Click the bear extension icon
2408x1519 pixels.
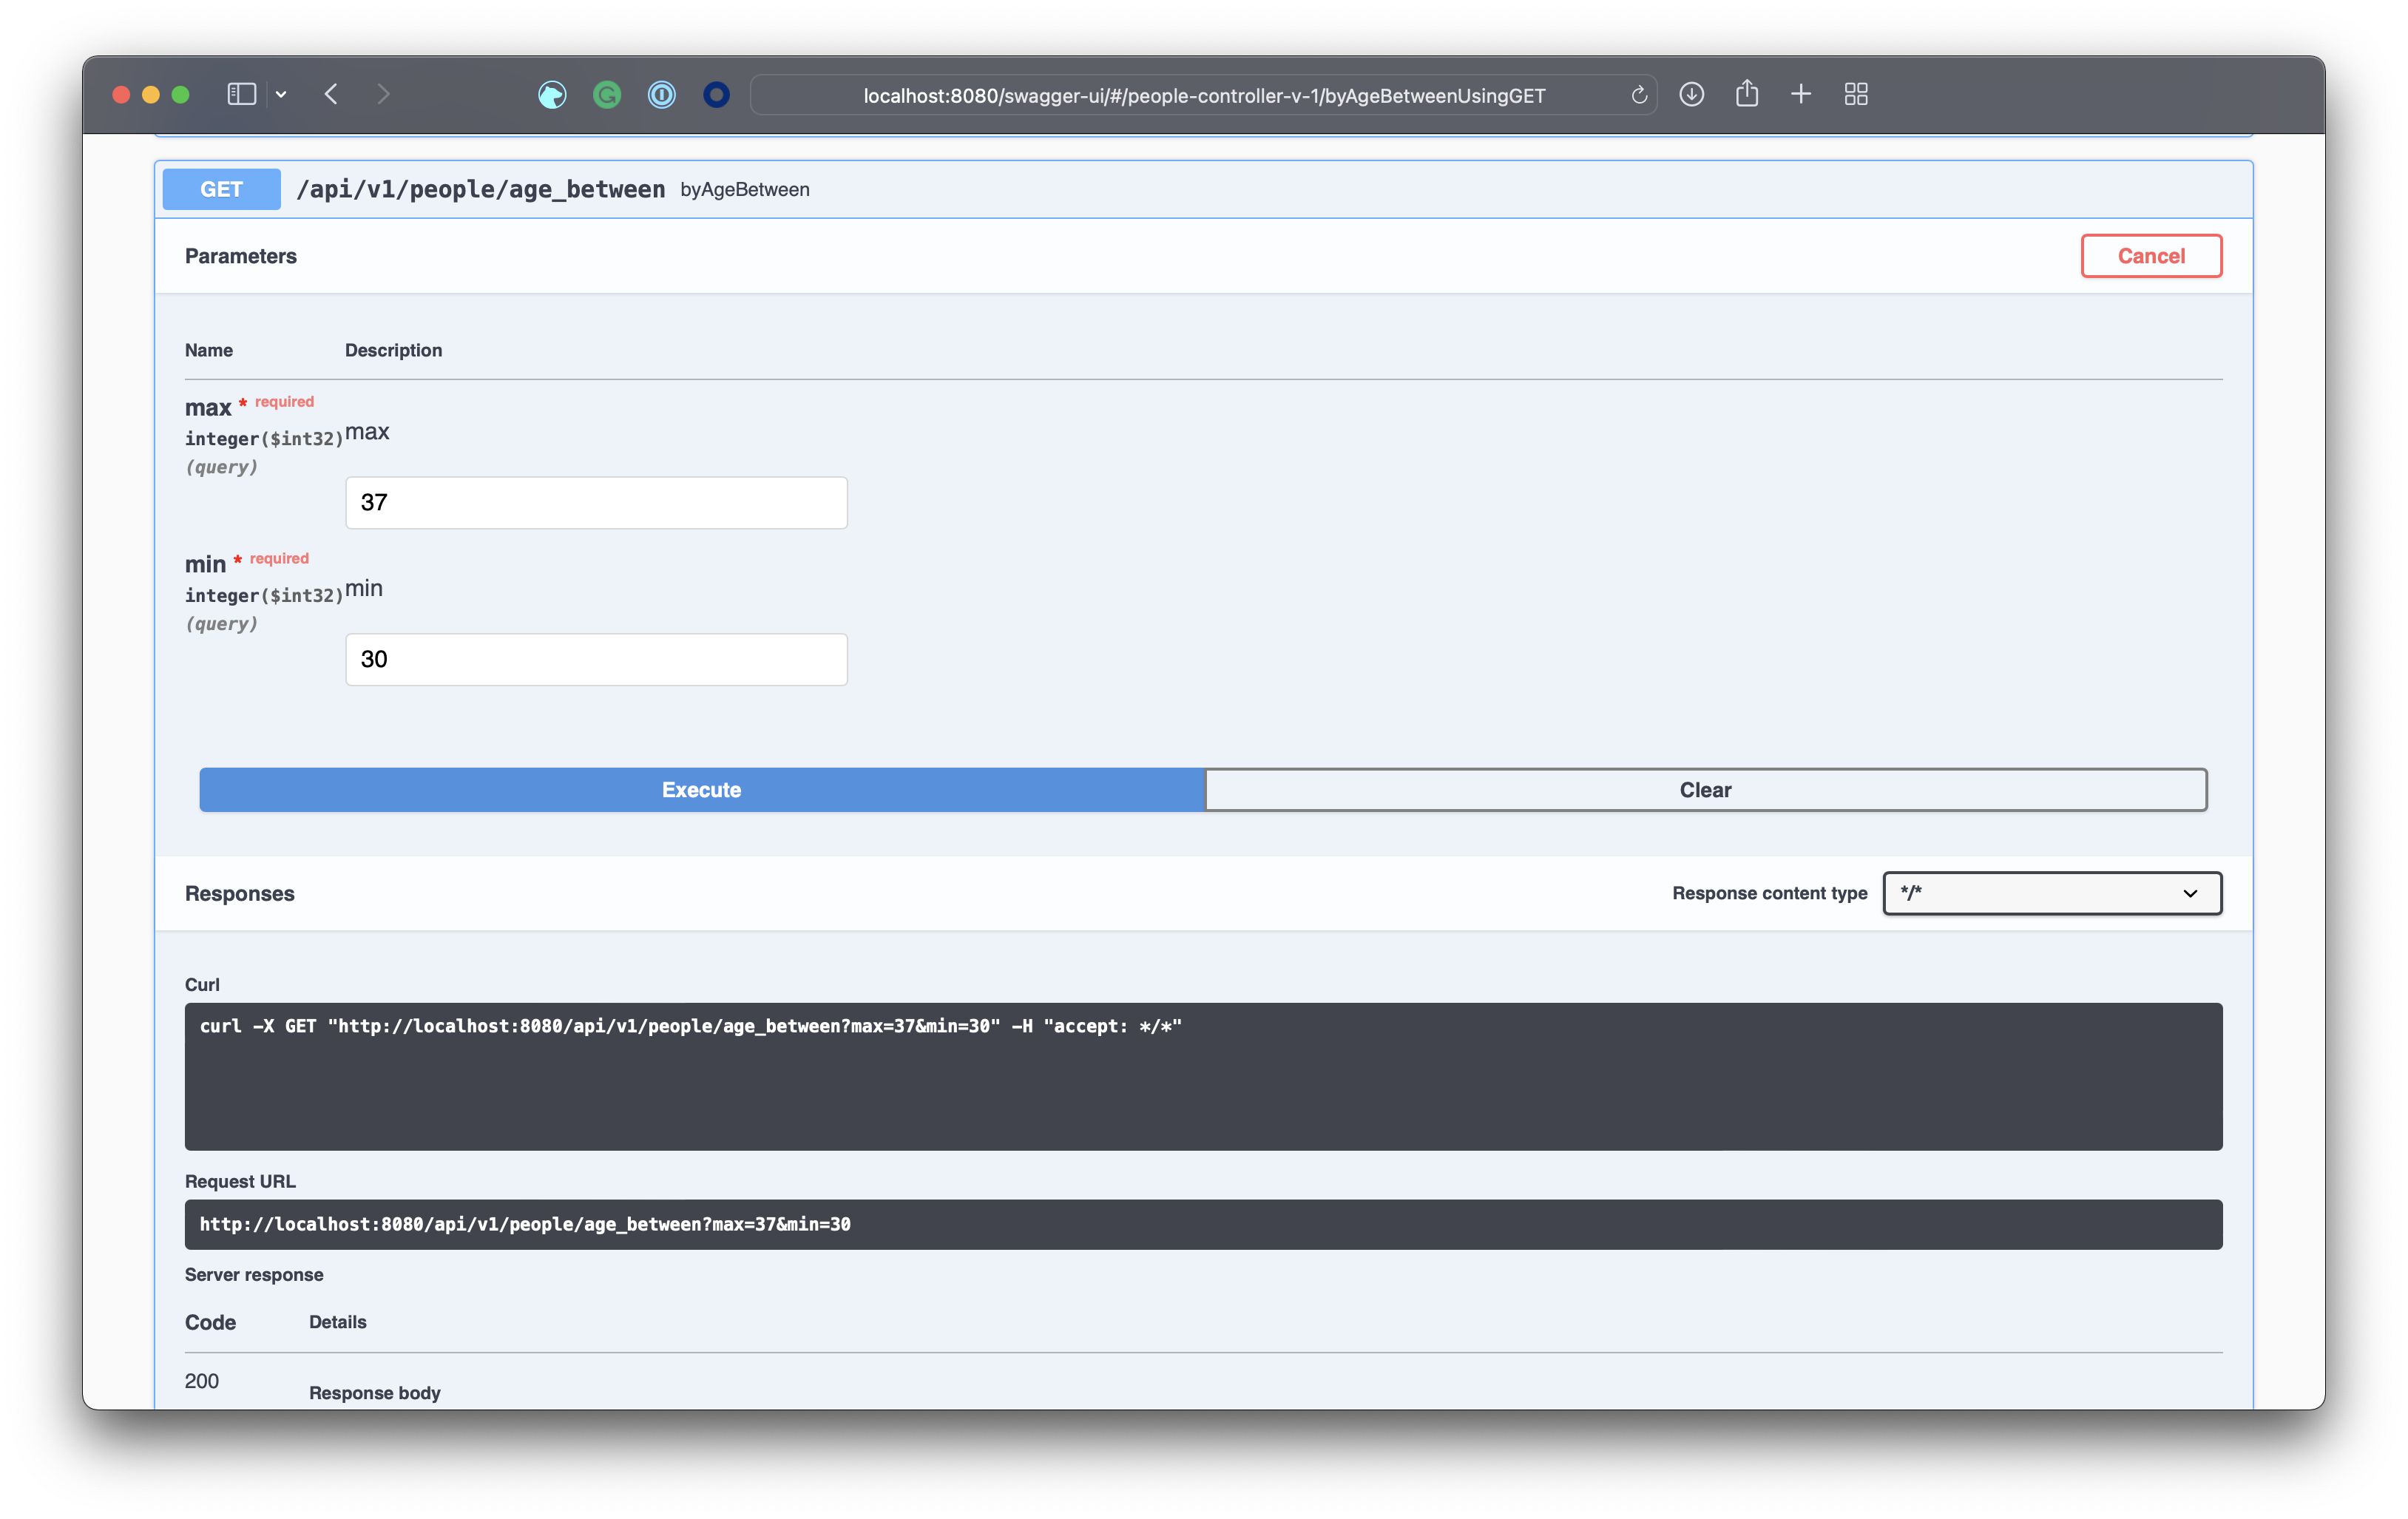(x=552, y=95)
